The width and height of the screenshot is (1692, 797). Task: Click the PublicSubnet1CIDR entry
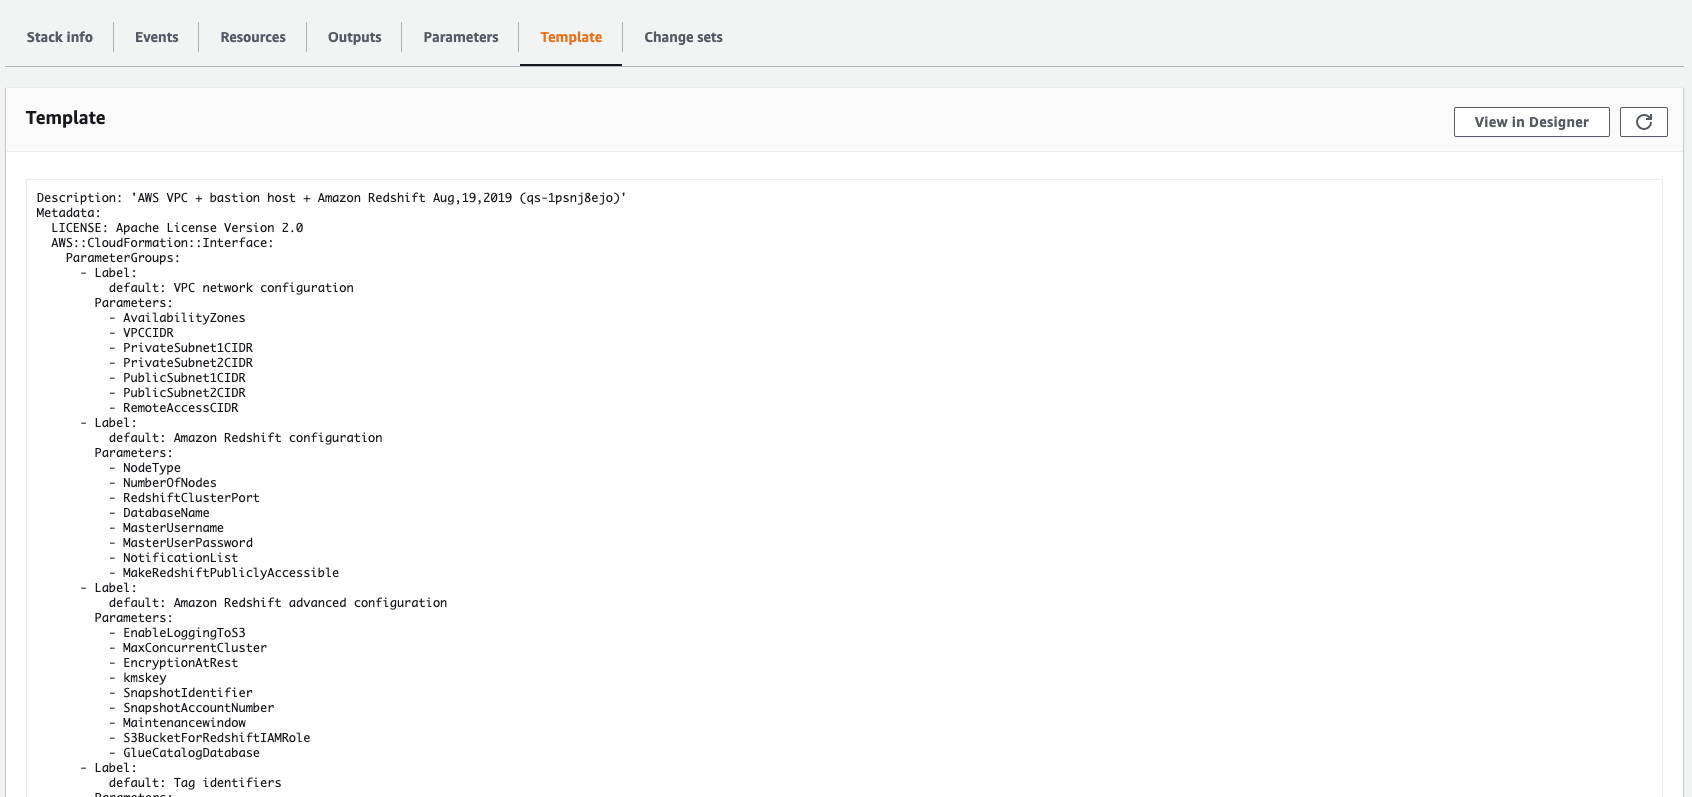tap(184, 378)
